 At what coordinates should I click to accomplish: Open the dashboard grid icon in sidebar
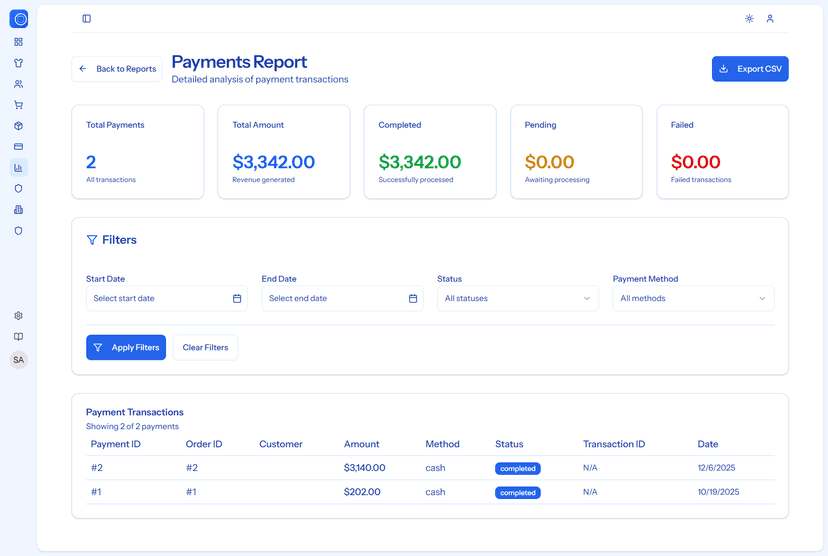point(18,42)
